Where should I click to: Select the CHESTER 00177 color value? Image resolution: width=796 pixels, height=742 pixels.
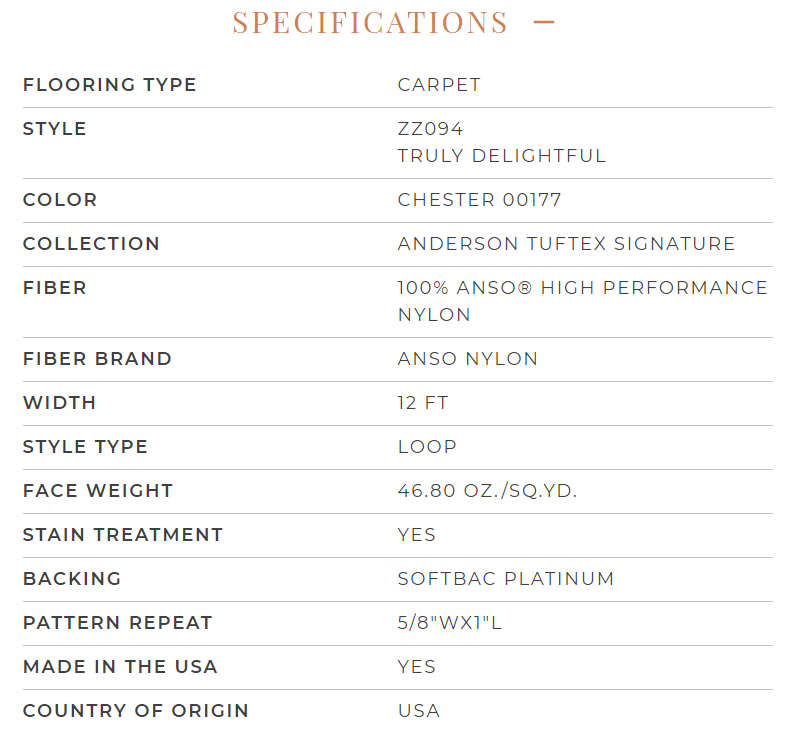click(x=479, y=200)
